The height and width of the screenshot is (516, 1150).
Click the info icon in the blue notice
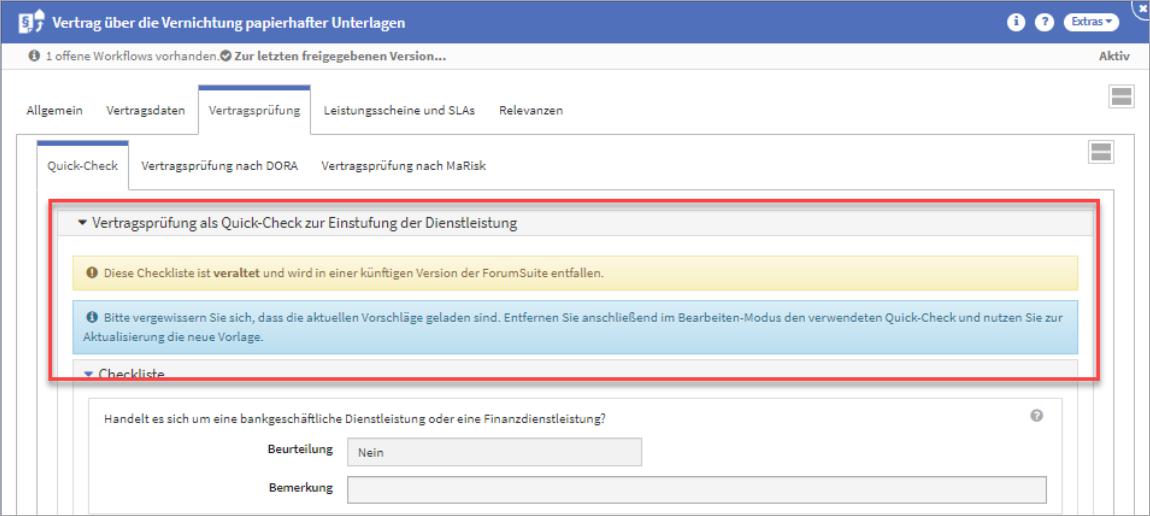pos(92,318)
